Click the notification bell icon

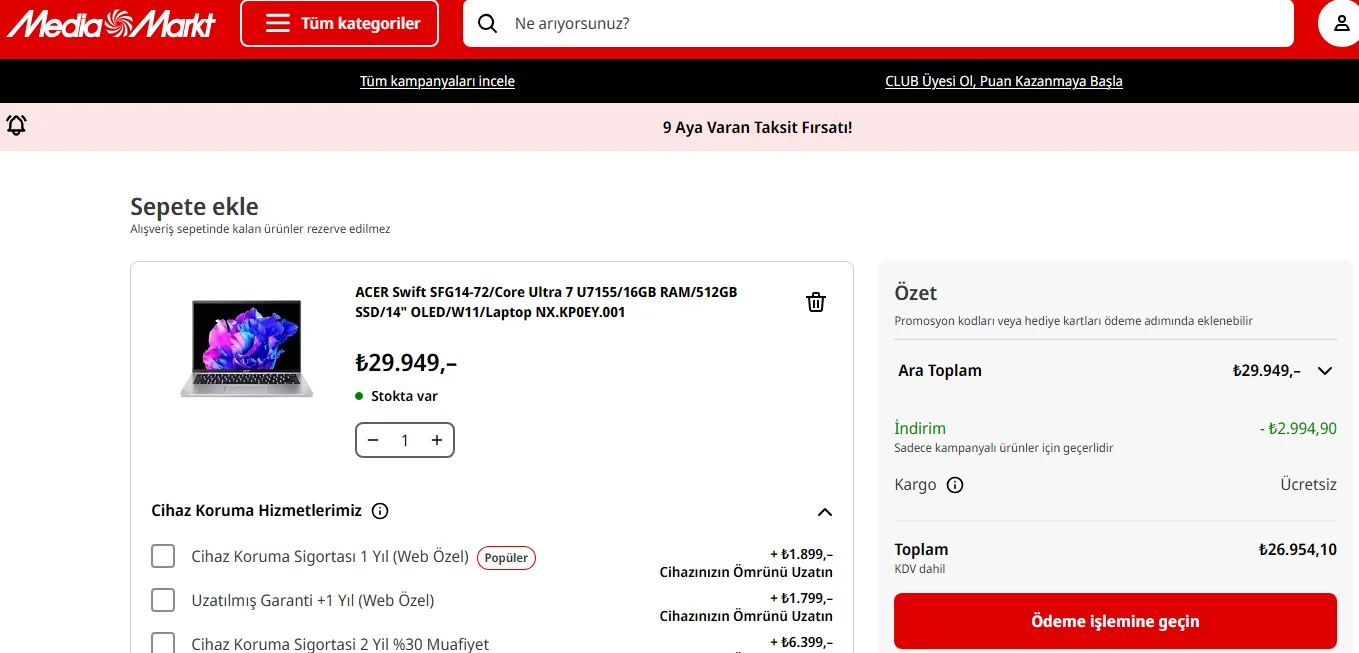pos(16,125)
